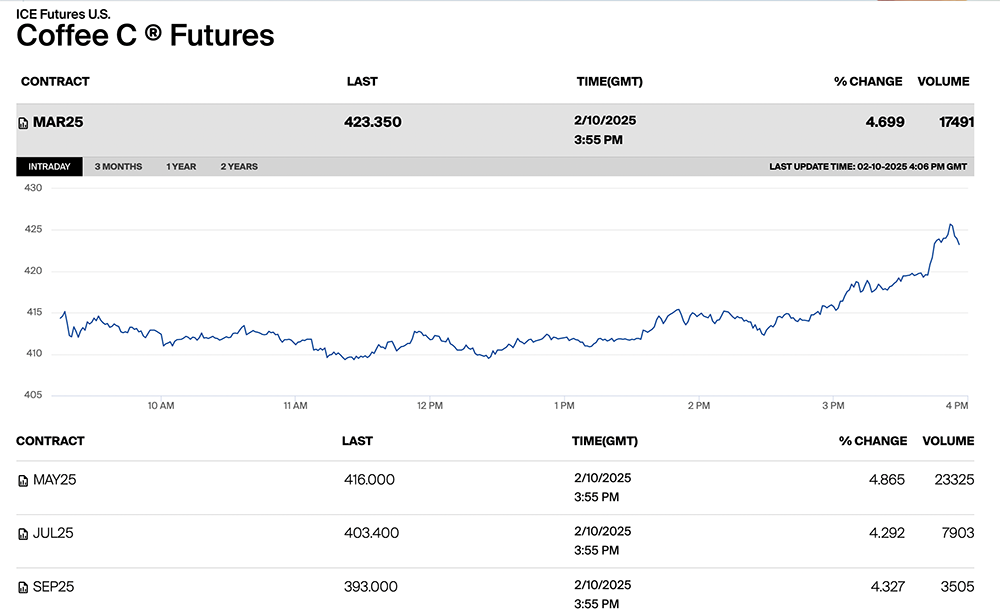
Task: Click the Coffee C Futures page heading
Action: [145, 36]
